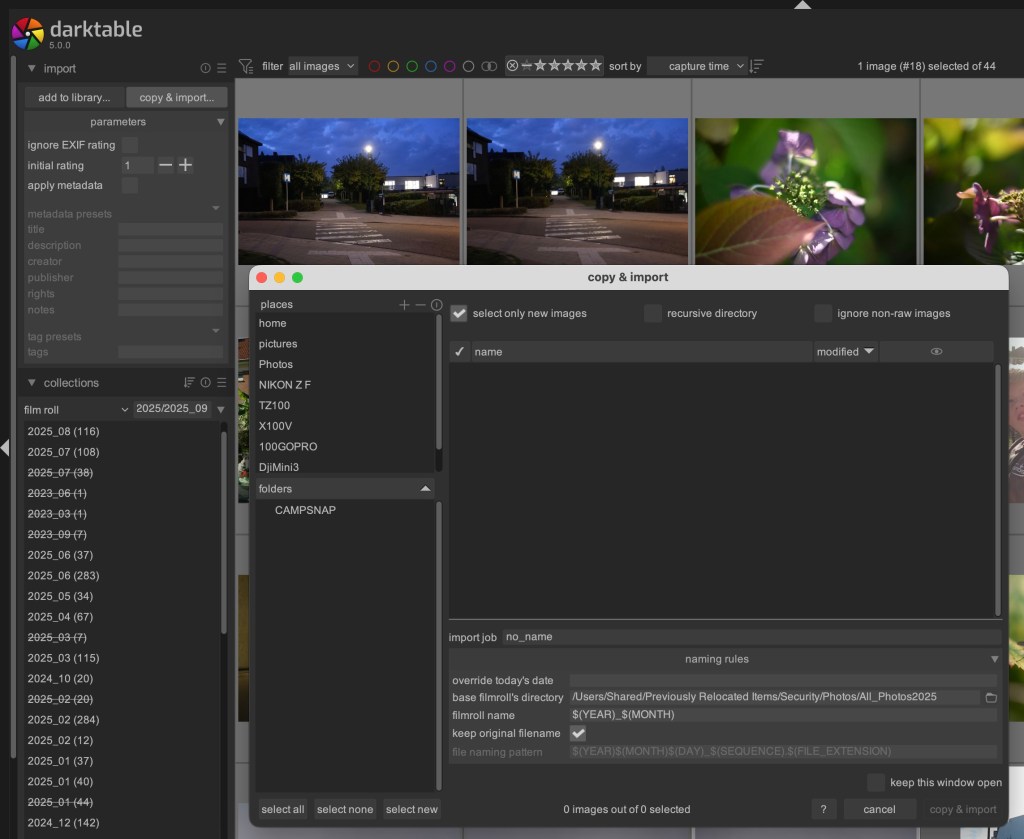Click the browse folder icon for base directory
The width and height of the screenshot is (1024, 839).
[991, 697]
